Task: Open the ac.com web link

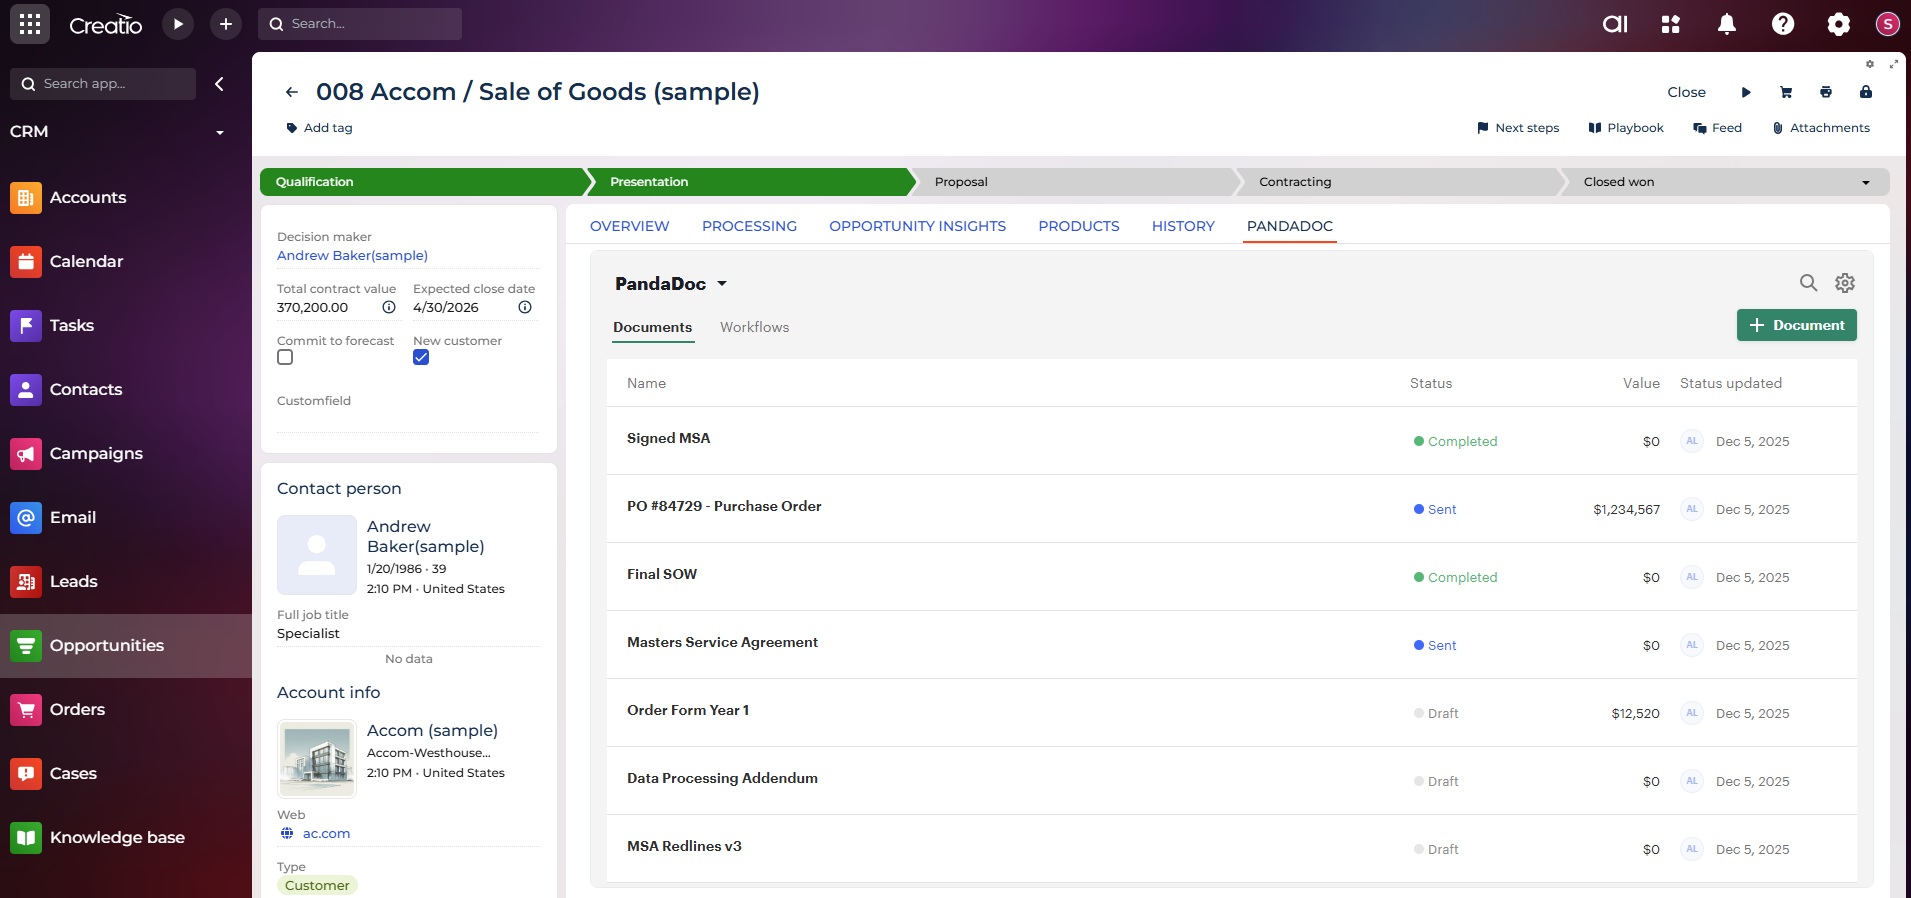Action: click(326, 833)
